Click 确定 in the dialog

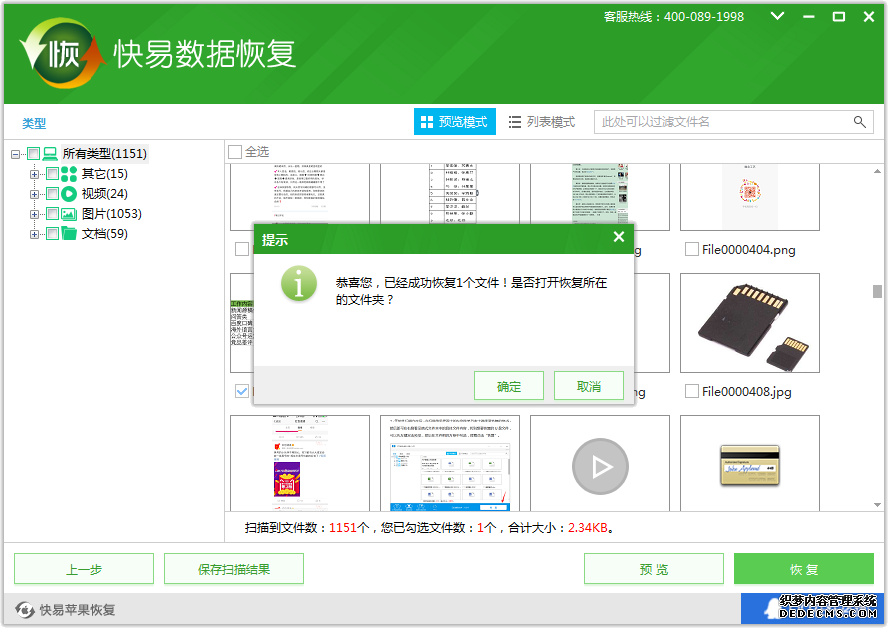click(x=509, y=386)
